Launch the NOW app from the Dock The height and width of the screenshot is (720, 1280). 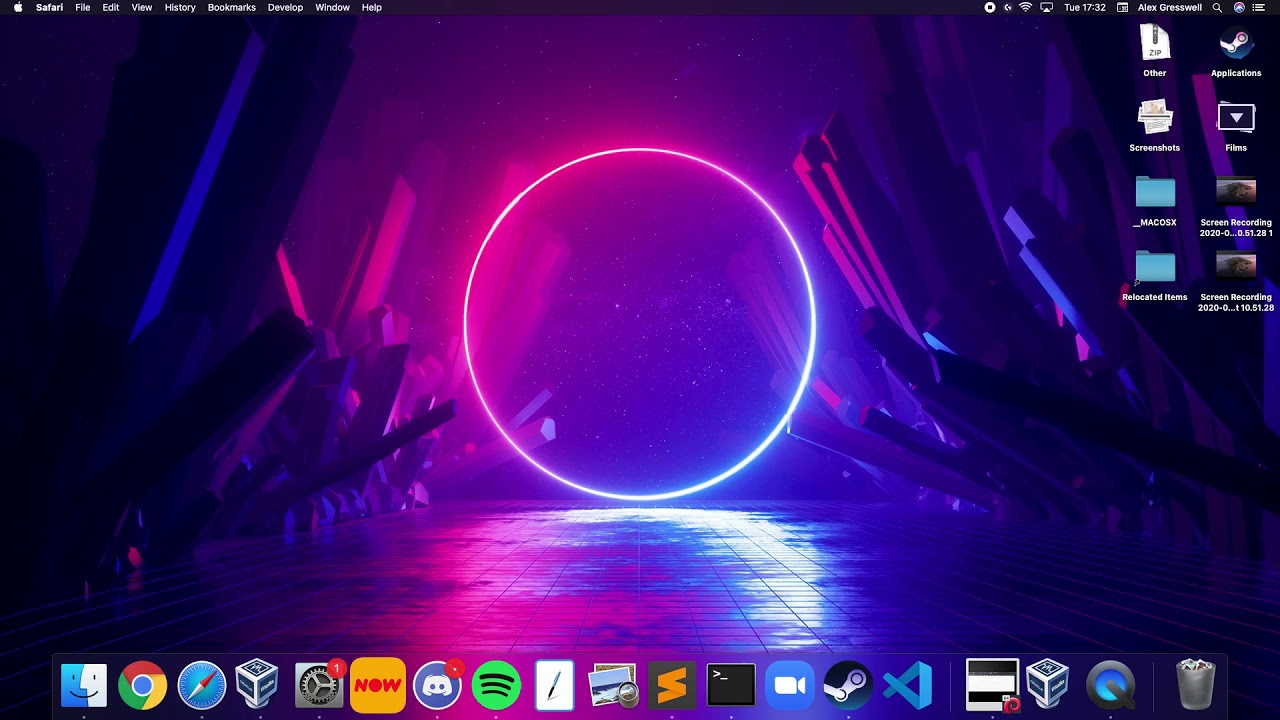[377, 685]
